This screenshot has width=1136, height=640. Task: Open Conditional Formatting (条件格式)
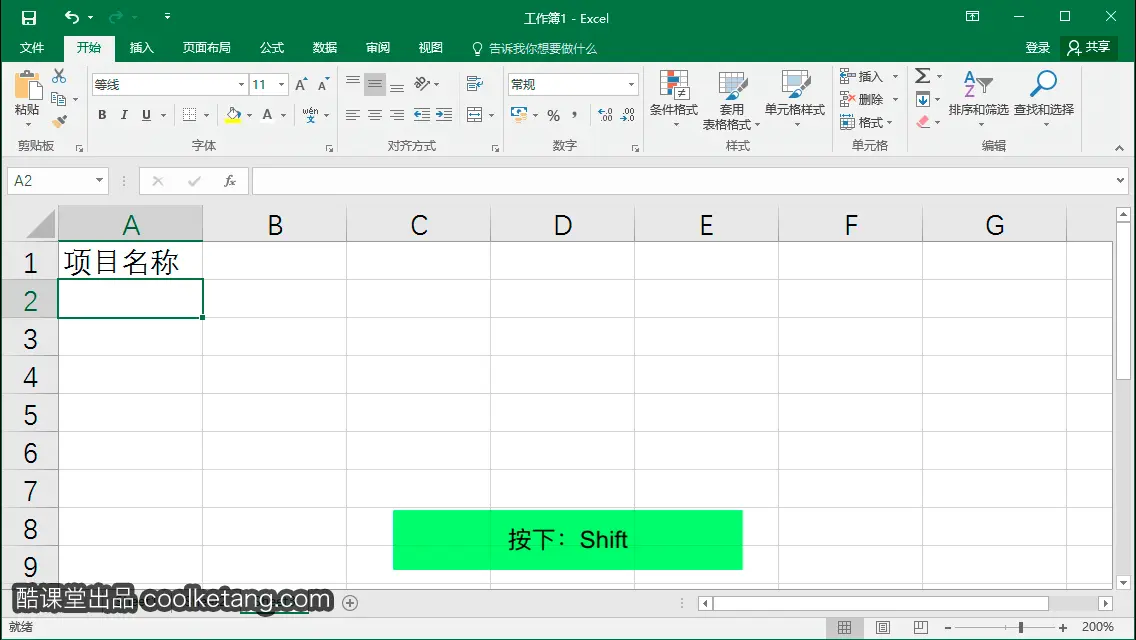[674, 99]
